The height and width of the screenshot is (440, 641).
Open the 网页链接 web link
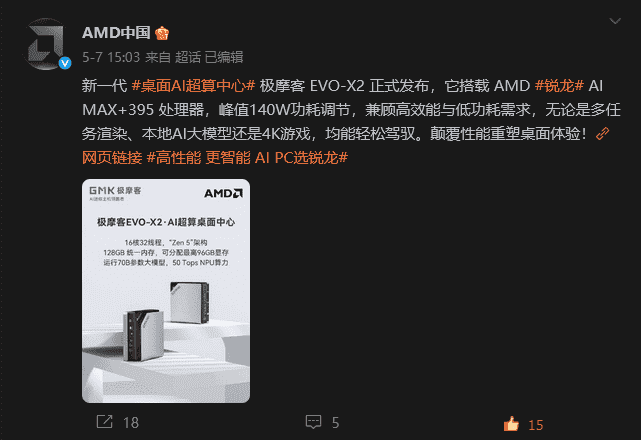point(112,157)
